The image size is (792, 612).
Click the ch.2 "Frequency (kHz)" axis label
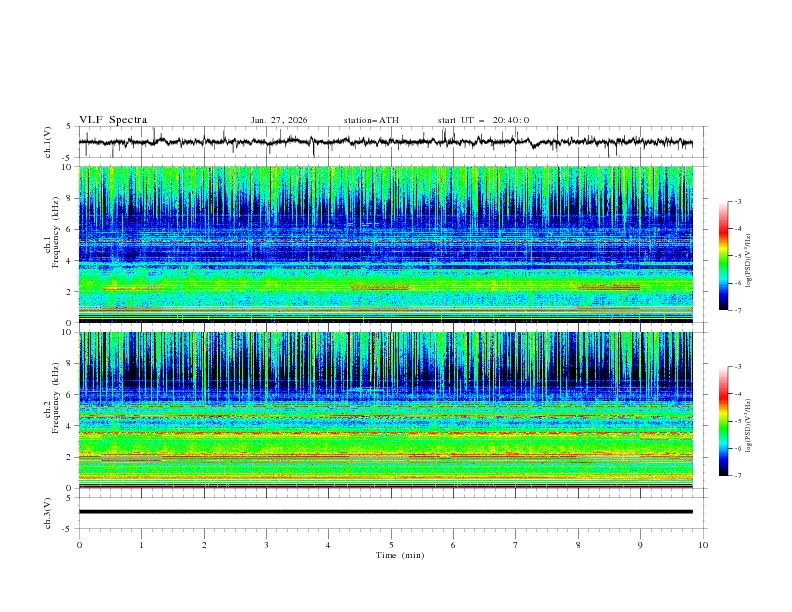pyautogui.click(x=56, y=397)
